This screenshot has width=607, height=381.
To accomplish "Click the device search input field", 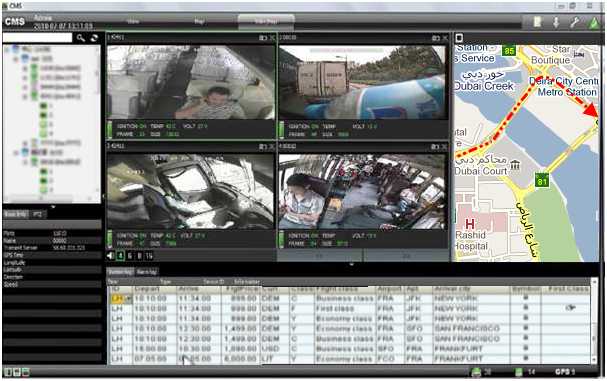I will point(38,38).
